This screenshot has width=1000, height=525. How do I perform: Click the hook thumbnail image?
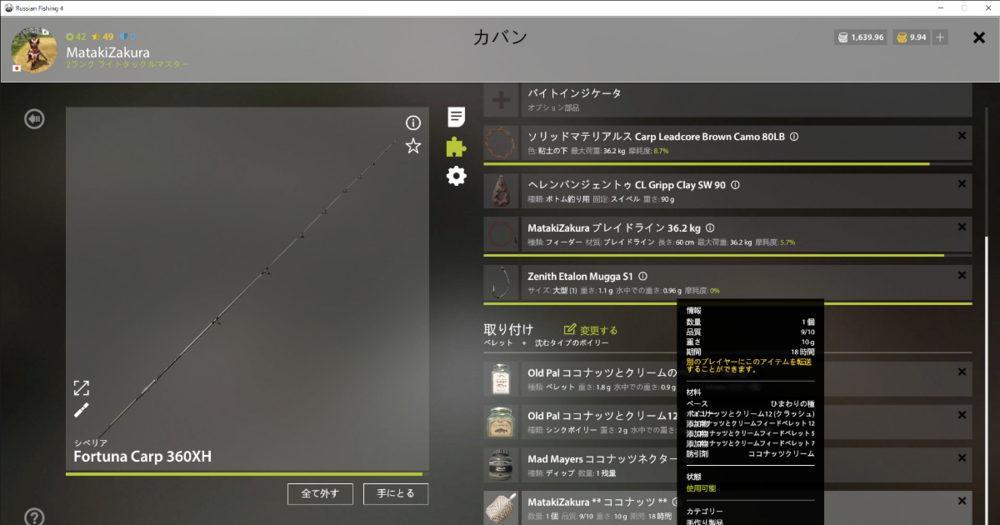pyautogui.click(x=501, y=283)
